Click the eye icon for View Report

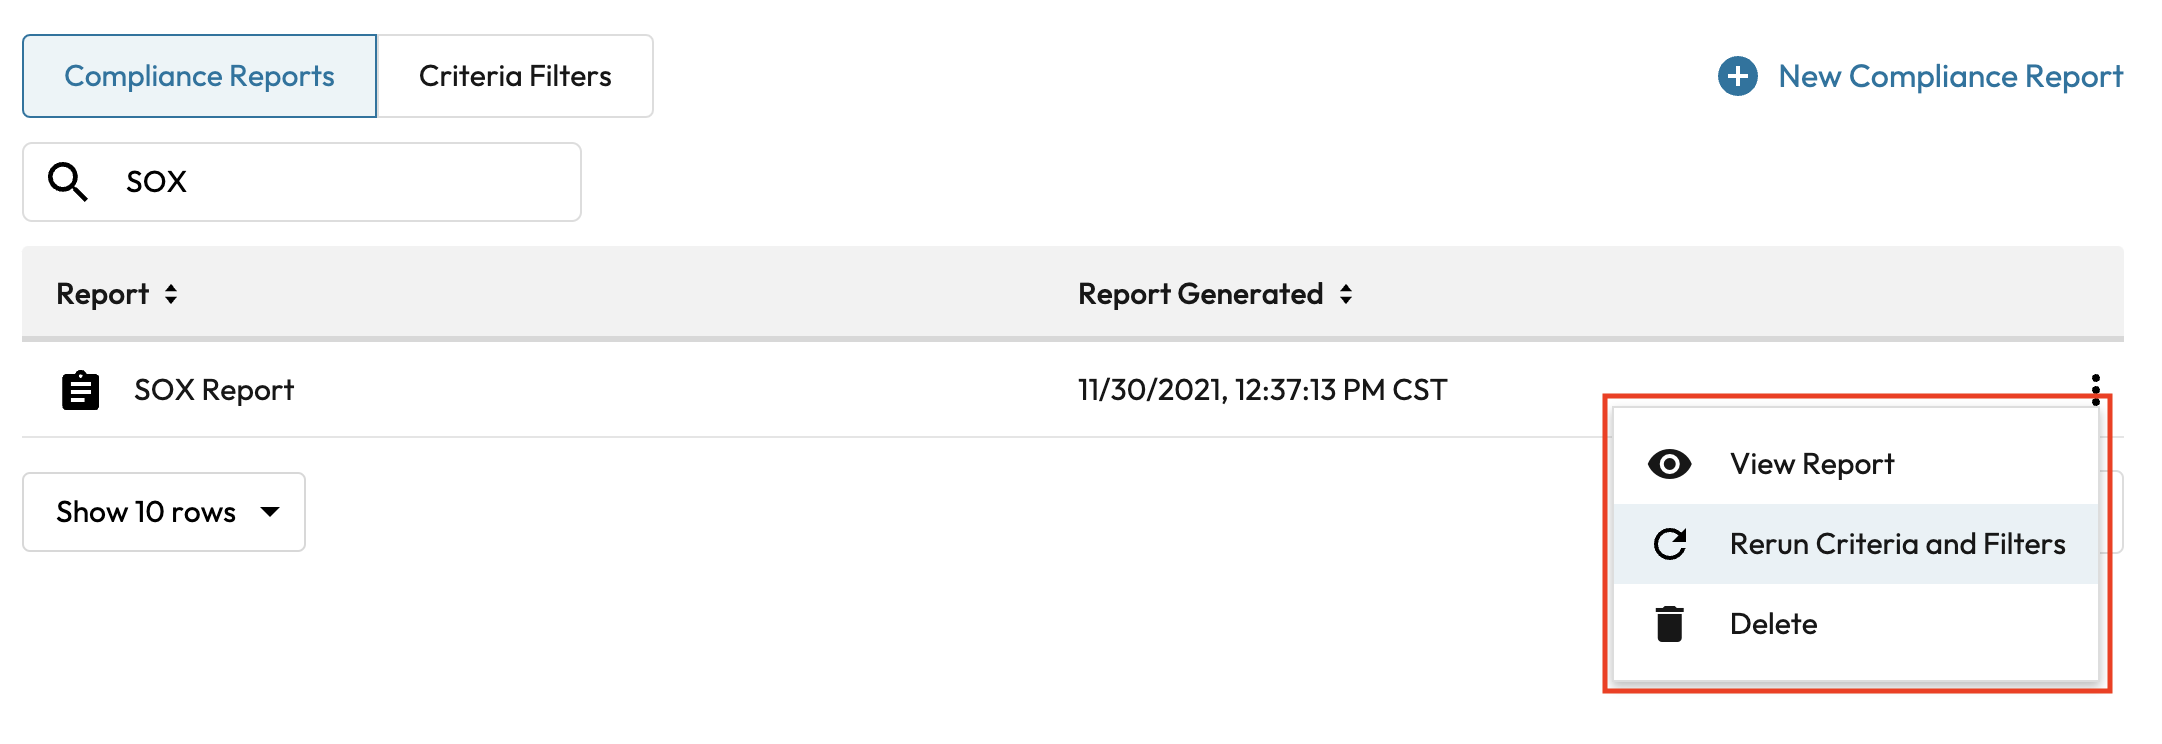point(1669,464)
